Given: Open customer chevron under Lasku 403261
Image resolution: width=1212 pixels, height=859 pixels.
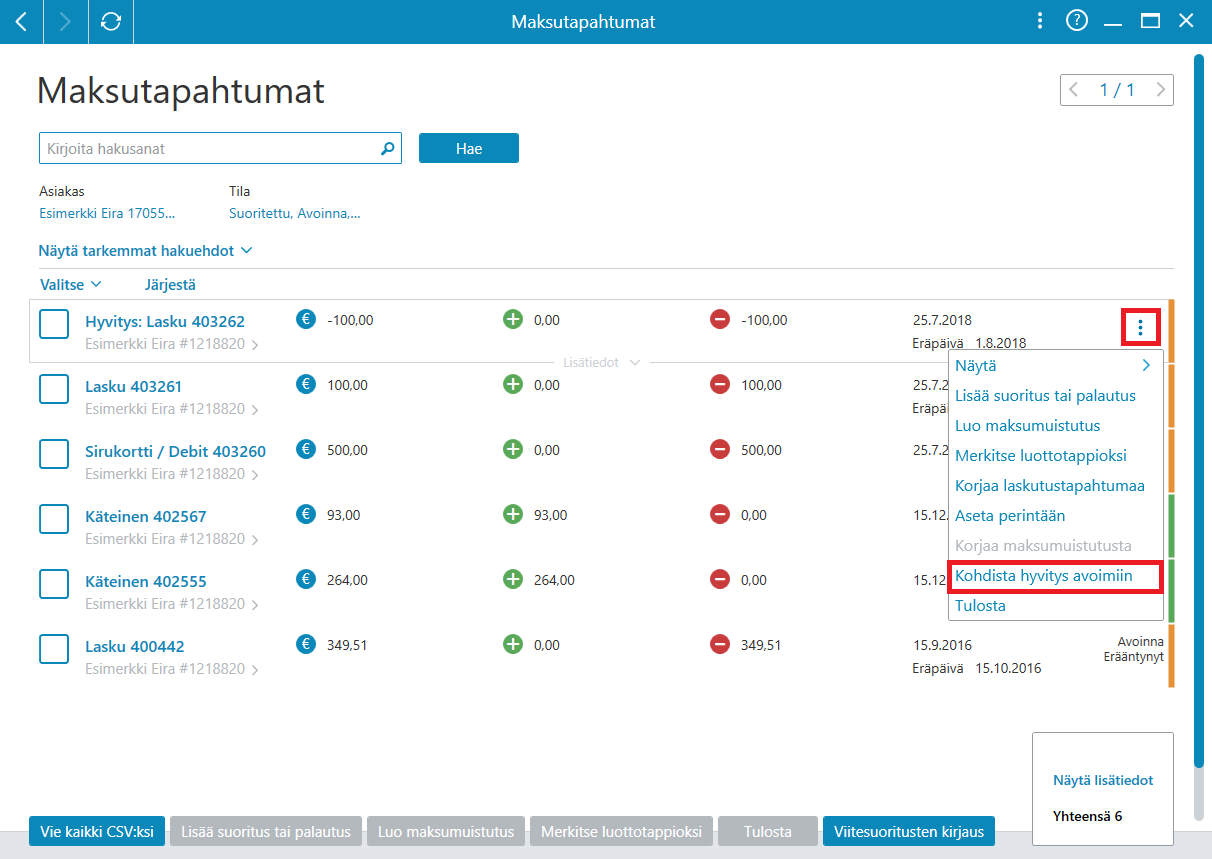Looking at the screenshot, I should (255, 410).
